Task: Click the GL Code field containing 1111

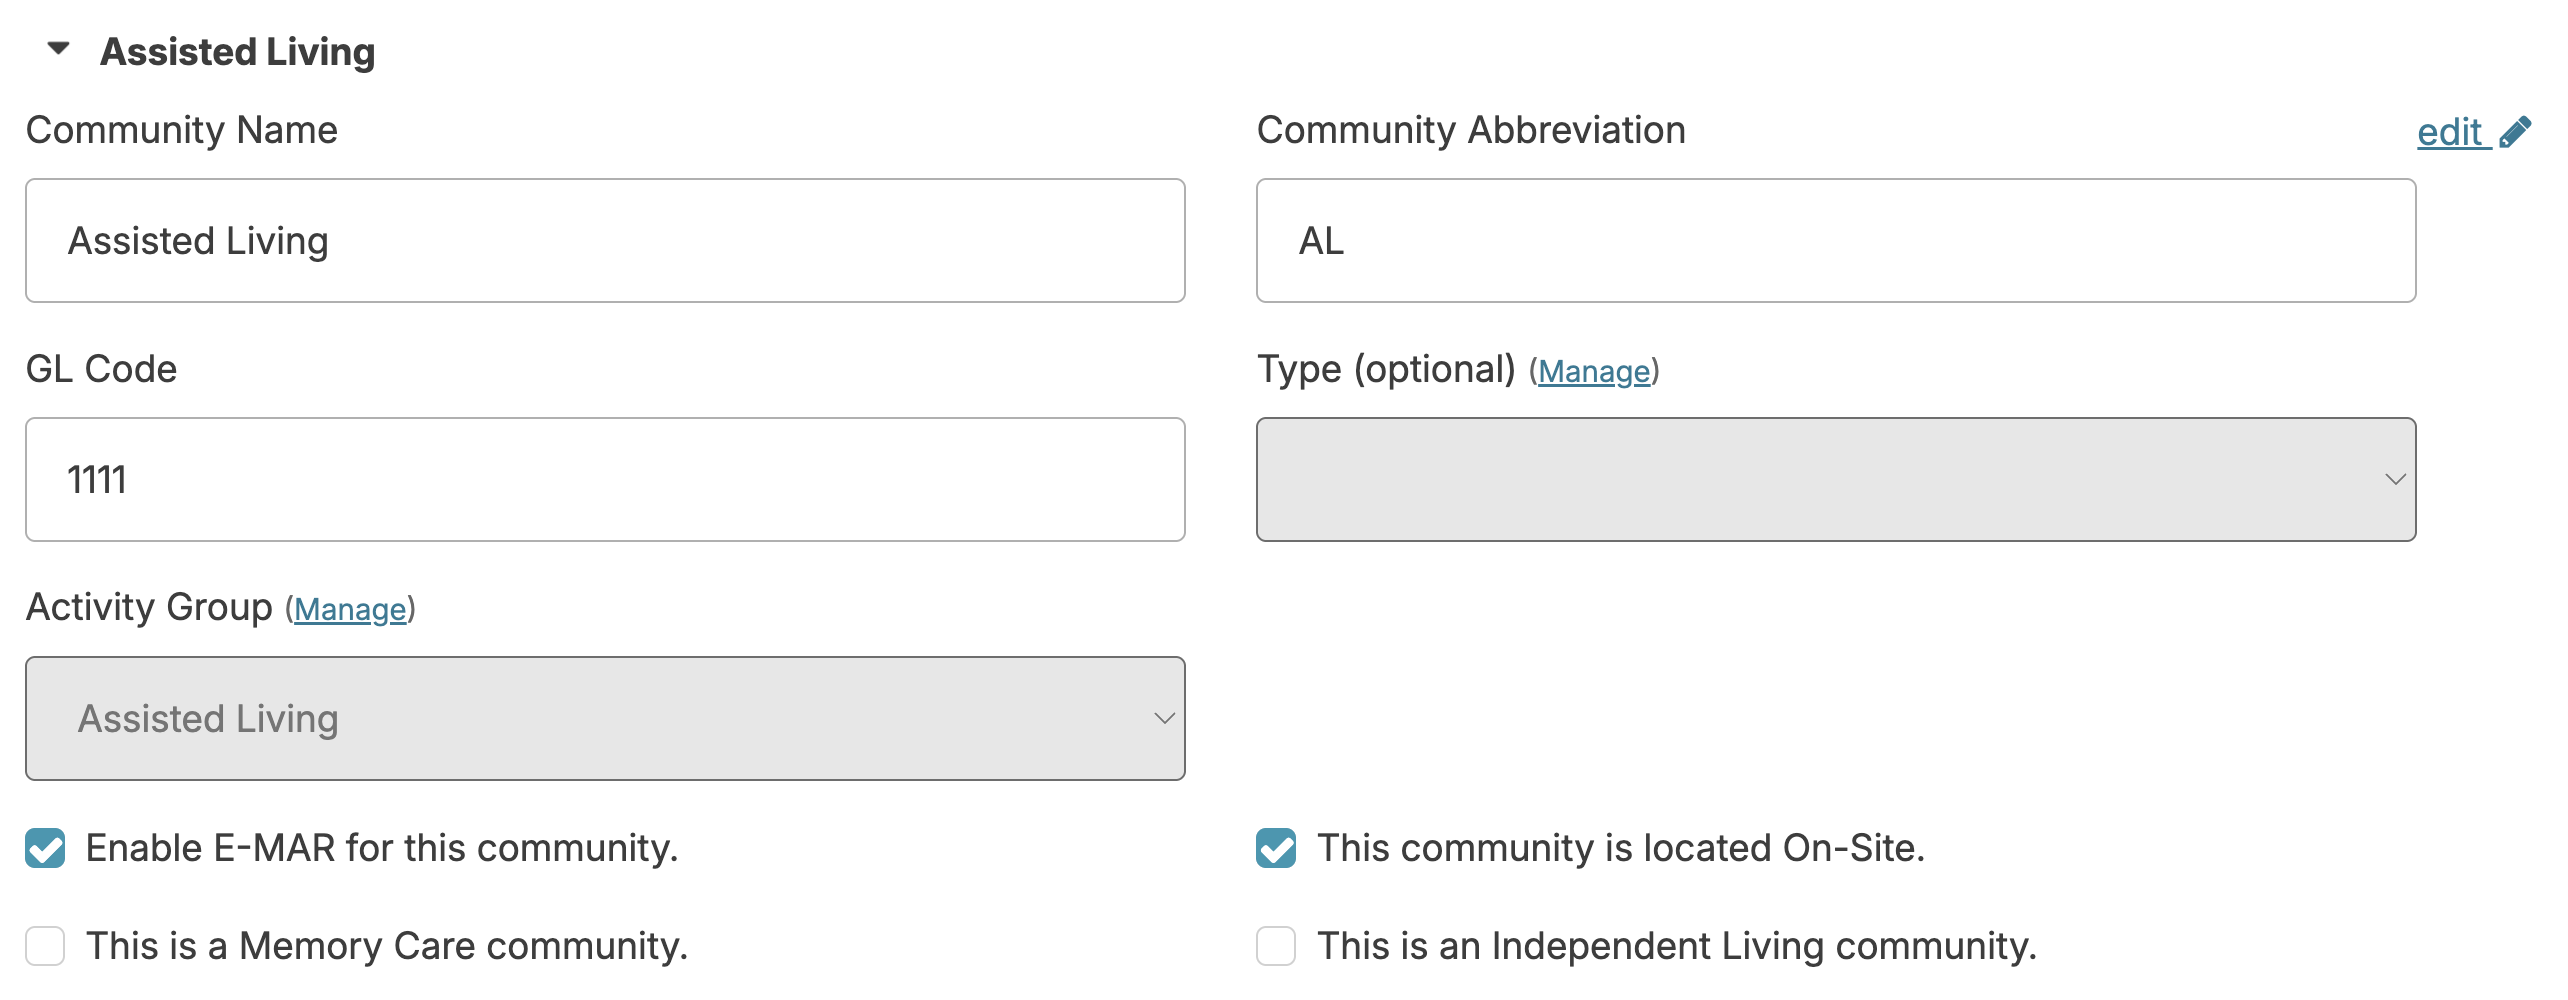Action: click(x=605, y=480)
